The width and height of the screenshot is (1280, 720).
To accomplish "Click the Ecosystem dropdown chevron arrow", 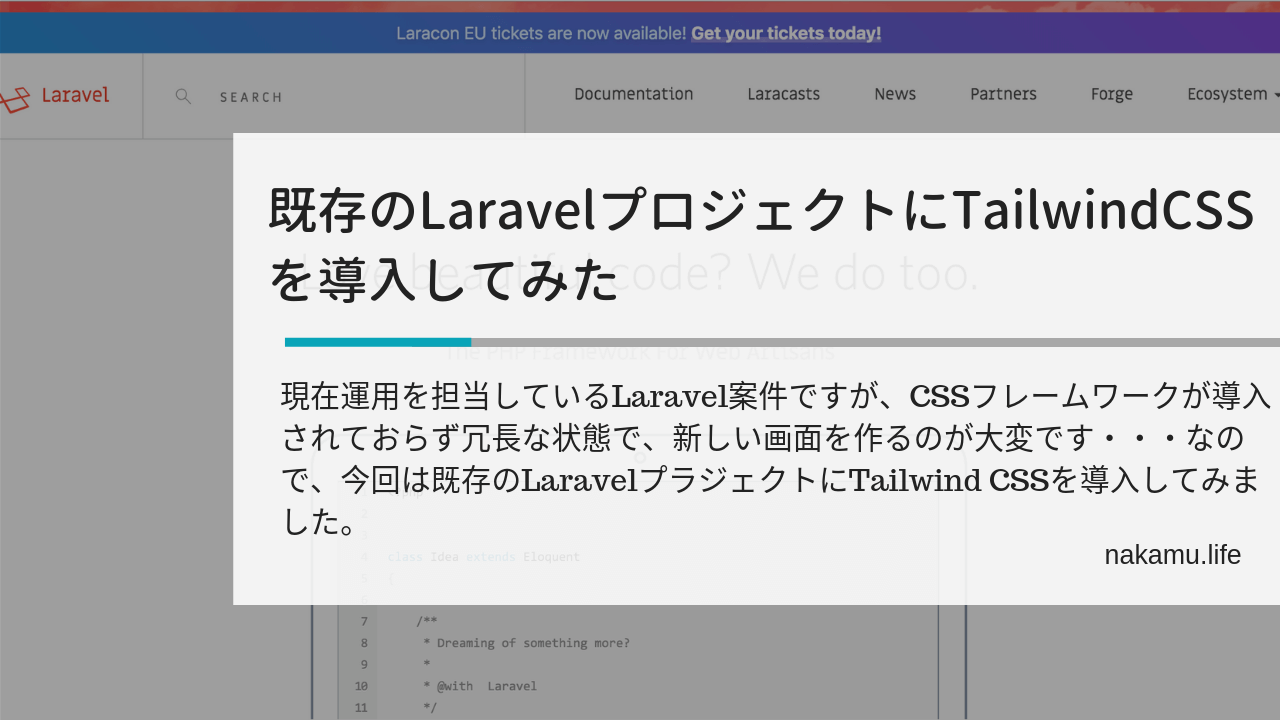I will point(1275,96).
